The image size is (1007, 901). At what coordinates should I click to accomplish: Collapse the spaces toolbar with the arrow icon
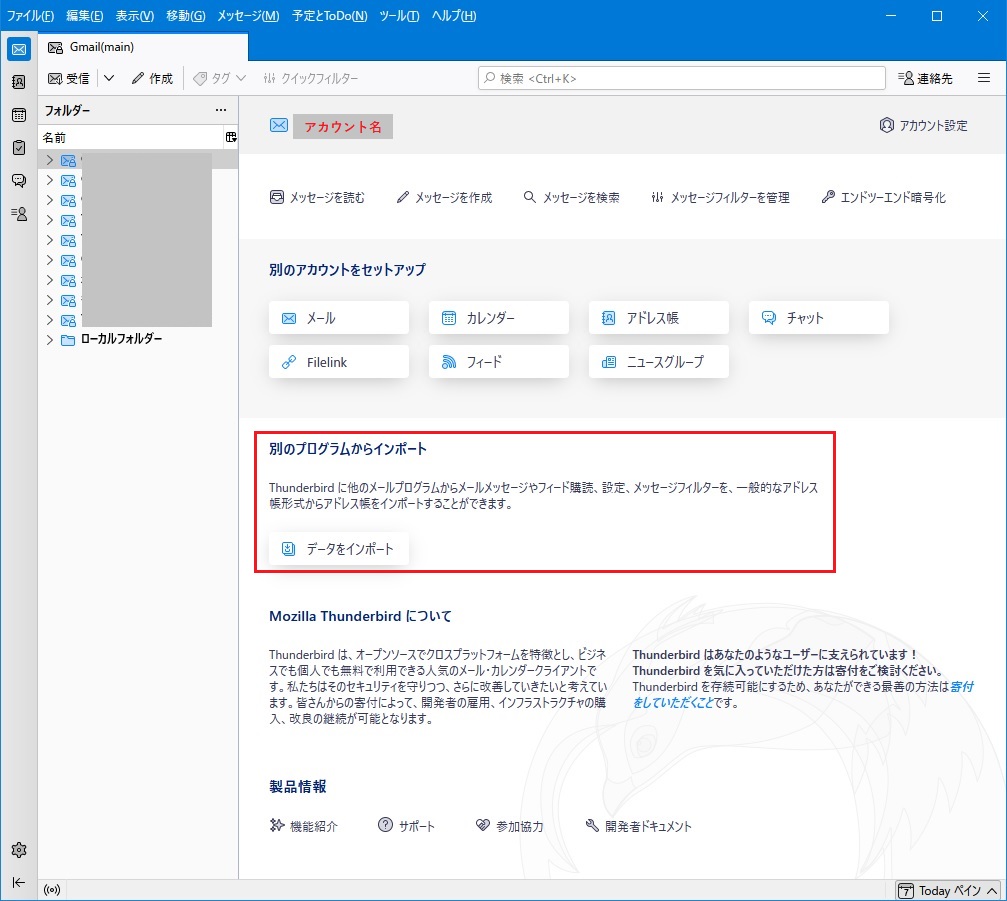point(18,882)
